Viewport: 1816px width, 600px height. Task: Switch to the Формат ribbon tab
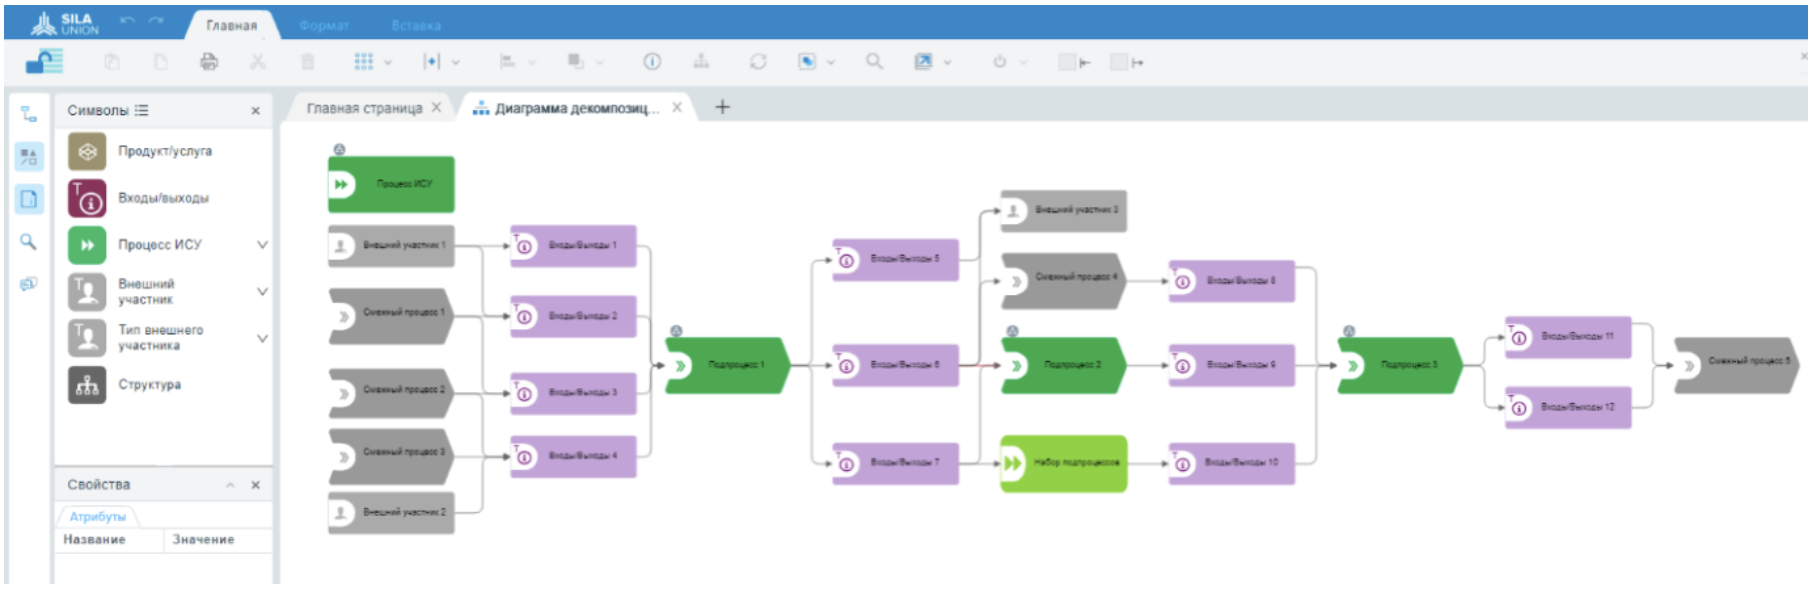point(324,26)
